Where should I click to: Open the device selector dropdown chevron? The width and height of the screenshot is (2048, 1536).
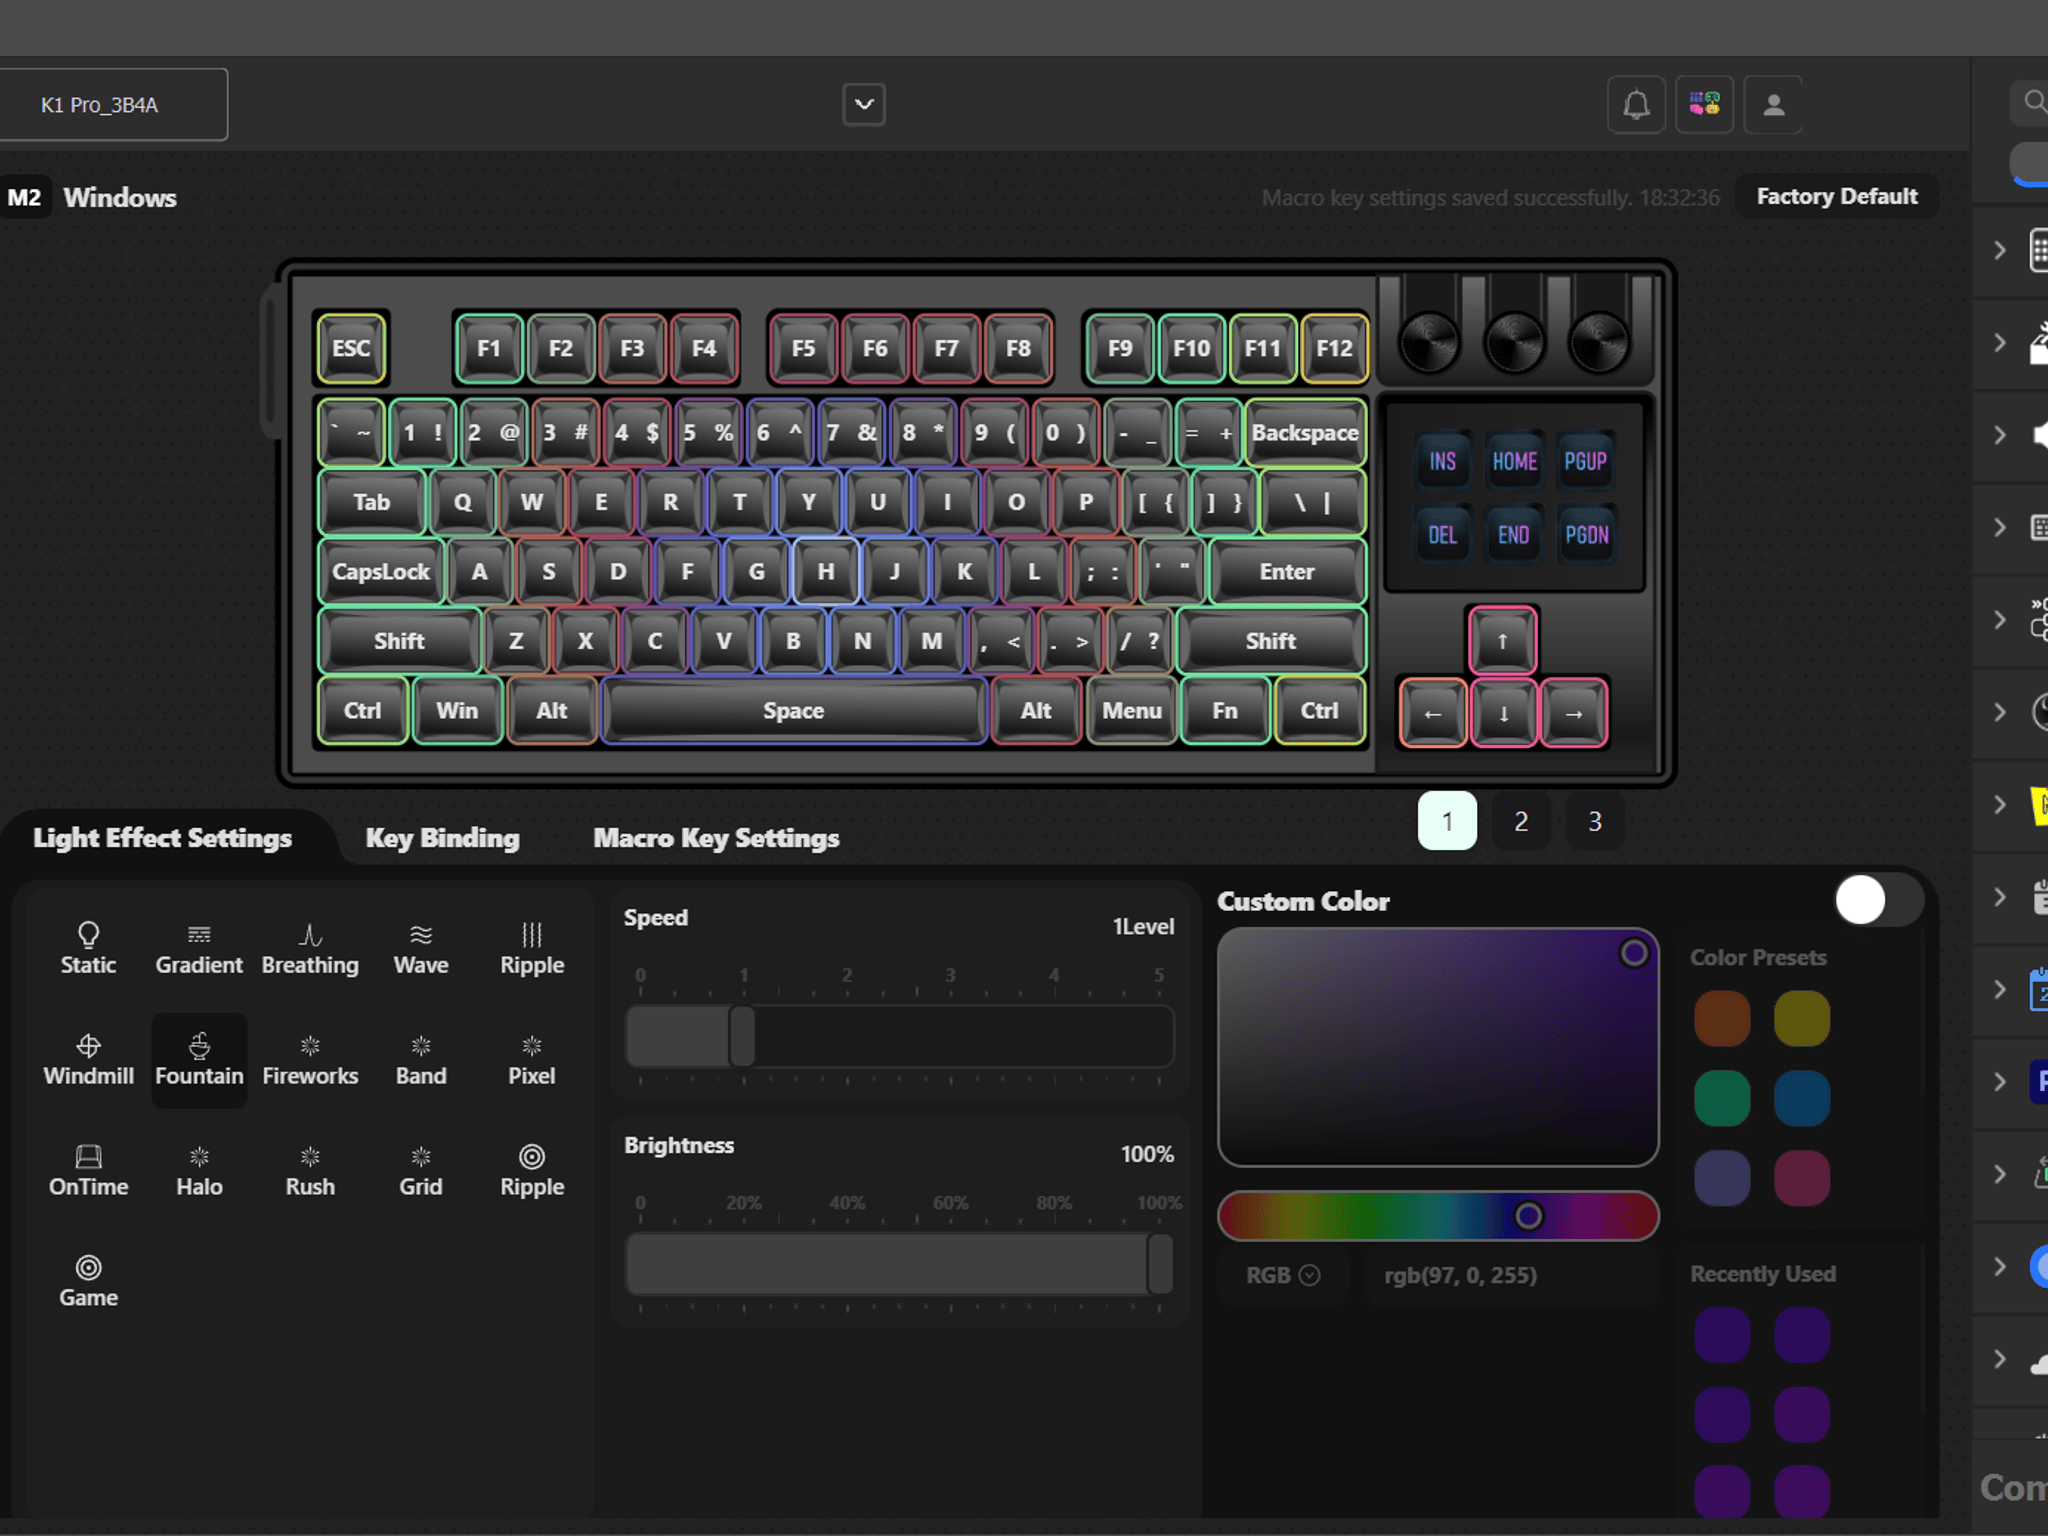tap(864, 104)
